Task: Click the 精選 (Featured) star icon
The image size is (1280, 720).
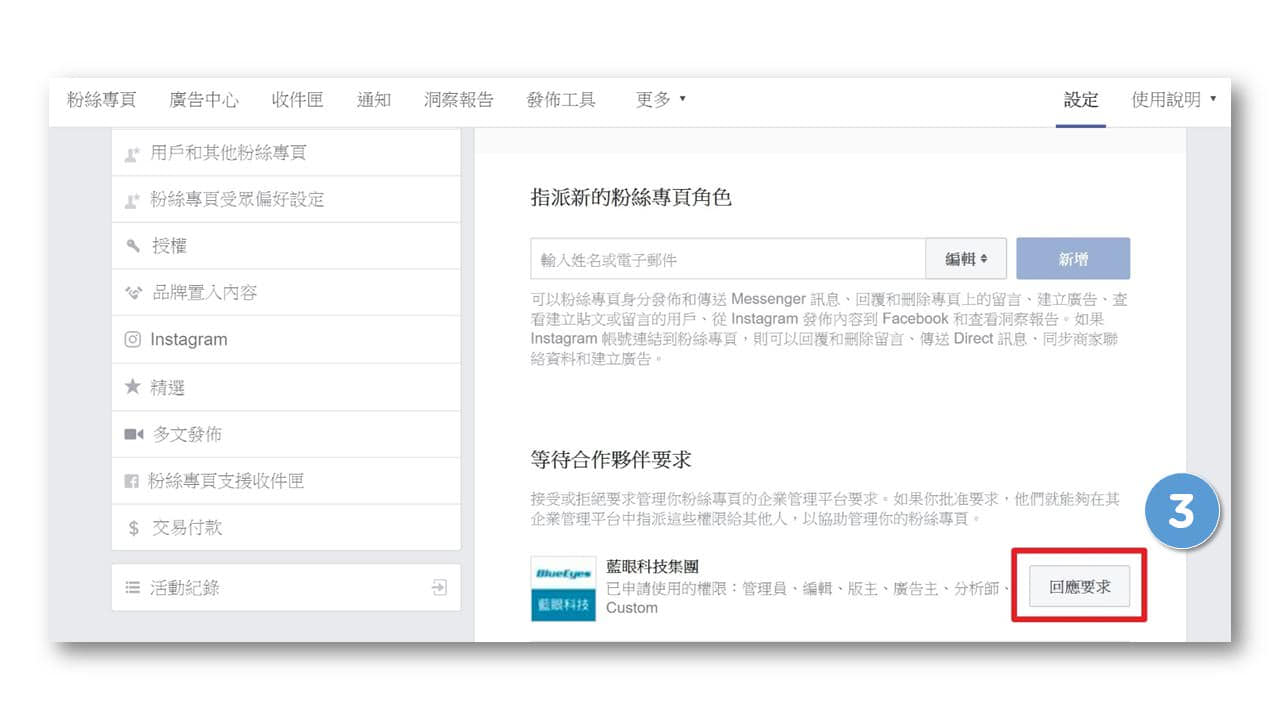Action: (132, 387)
